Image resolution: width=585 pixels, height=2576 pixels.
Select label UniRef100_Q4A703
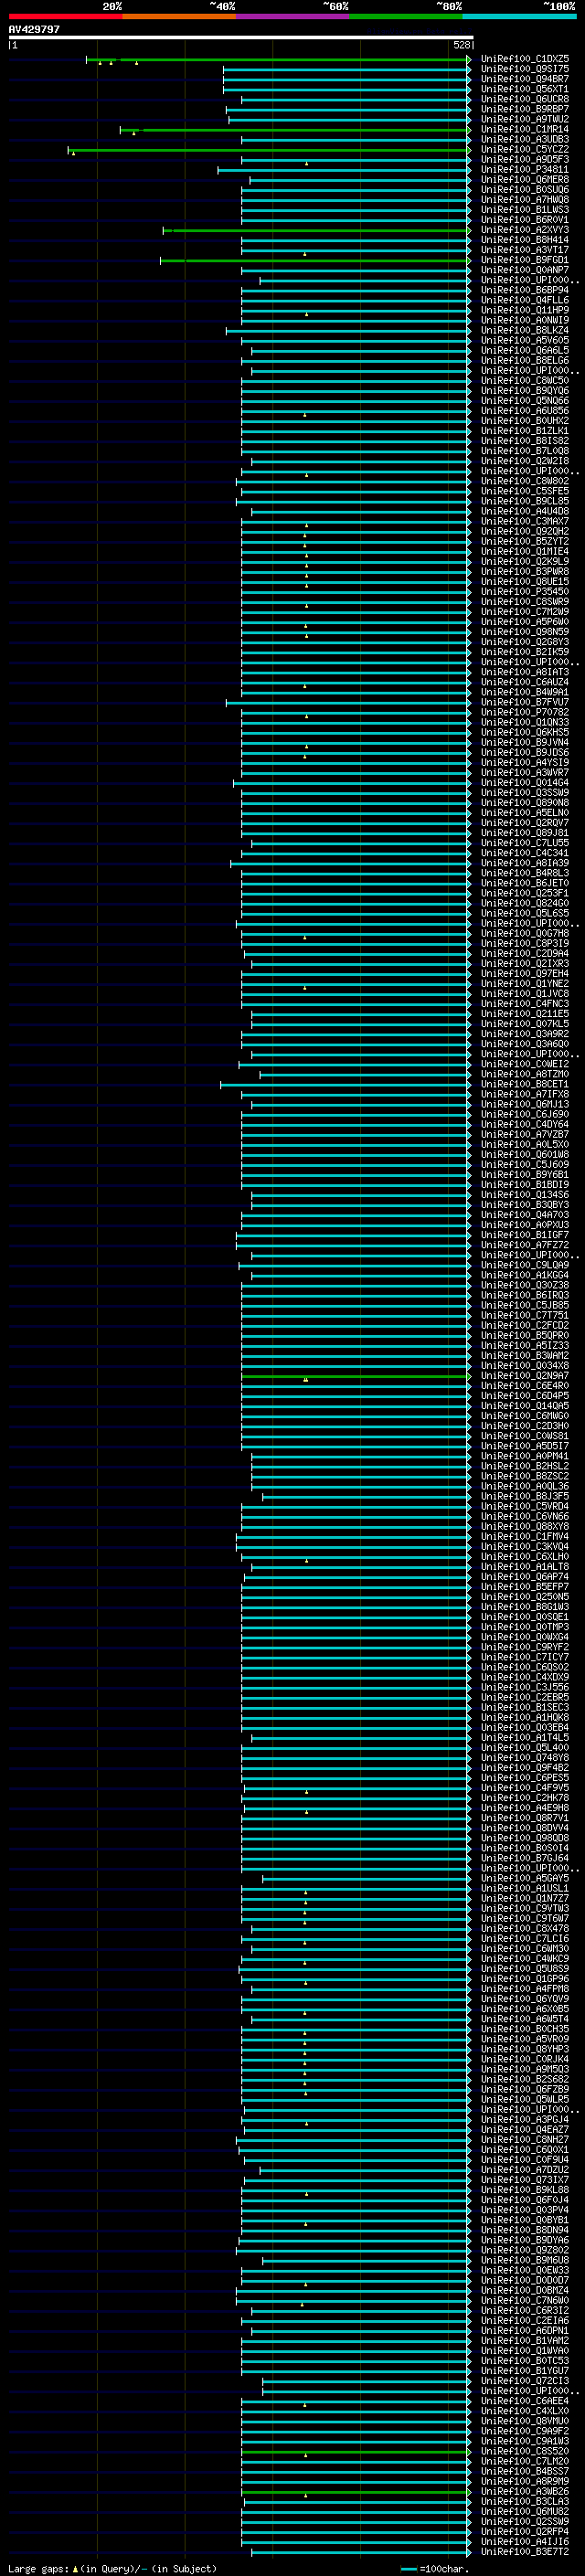[525, 1215]
